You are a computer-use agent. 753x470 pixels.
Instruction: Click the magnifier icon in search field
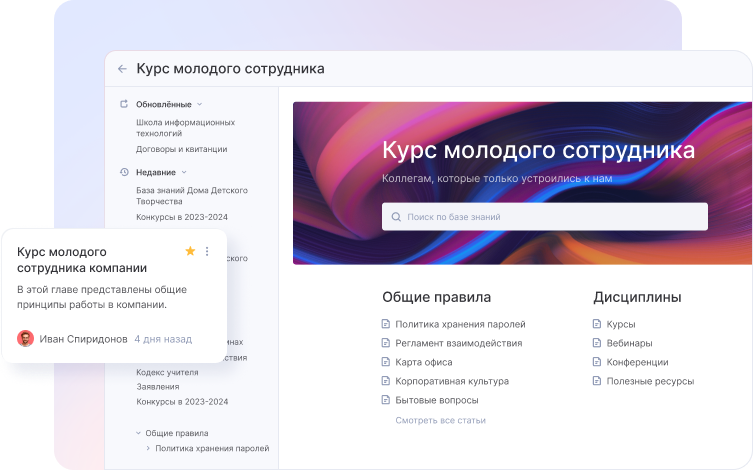pyautogui.click(x=396, y=217)
